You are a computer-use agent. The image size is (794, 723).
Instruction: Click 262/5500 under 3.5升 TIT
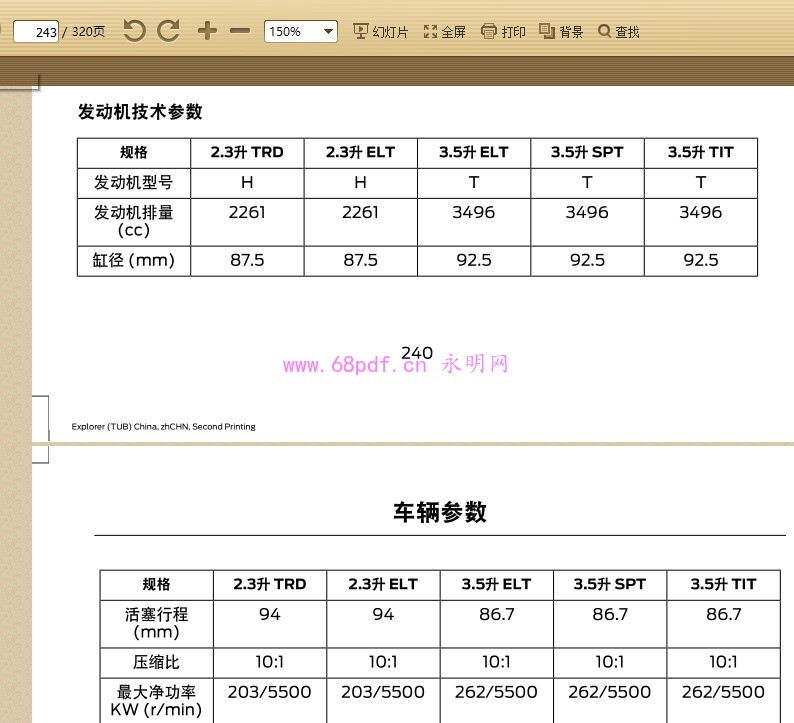(x=723, y=692)
